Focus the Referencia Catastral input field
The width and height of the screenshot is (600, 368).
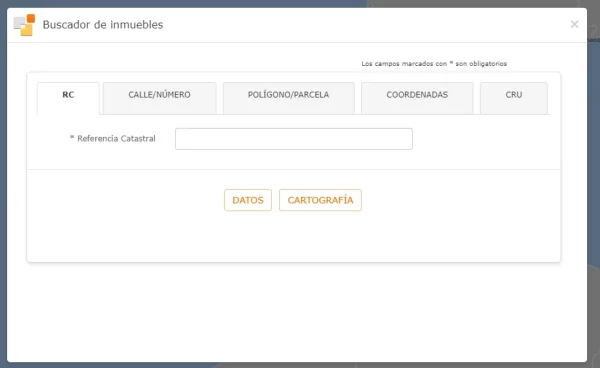[294, 139]
